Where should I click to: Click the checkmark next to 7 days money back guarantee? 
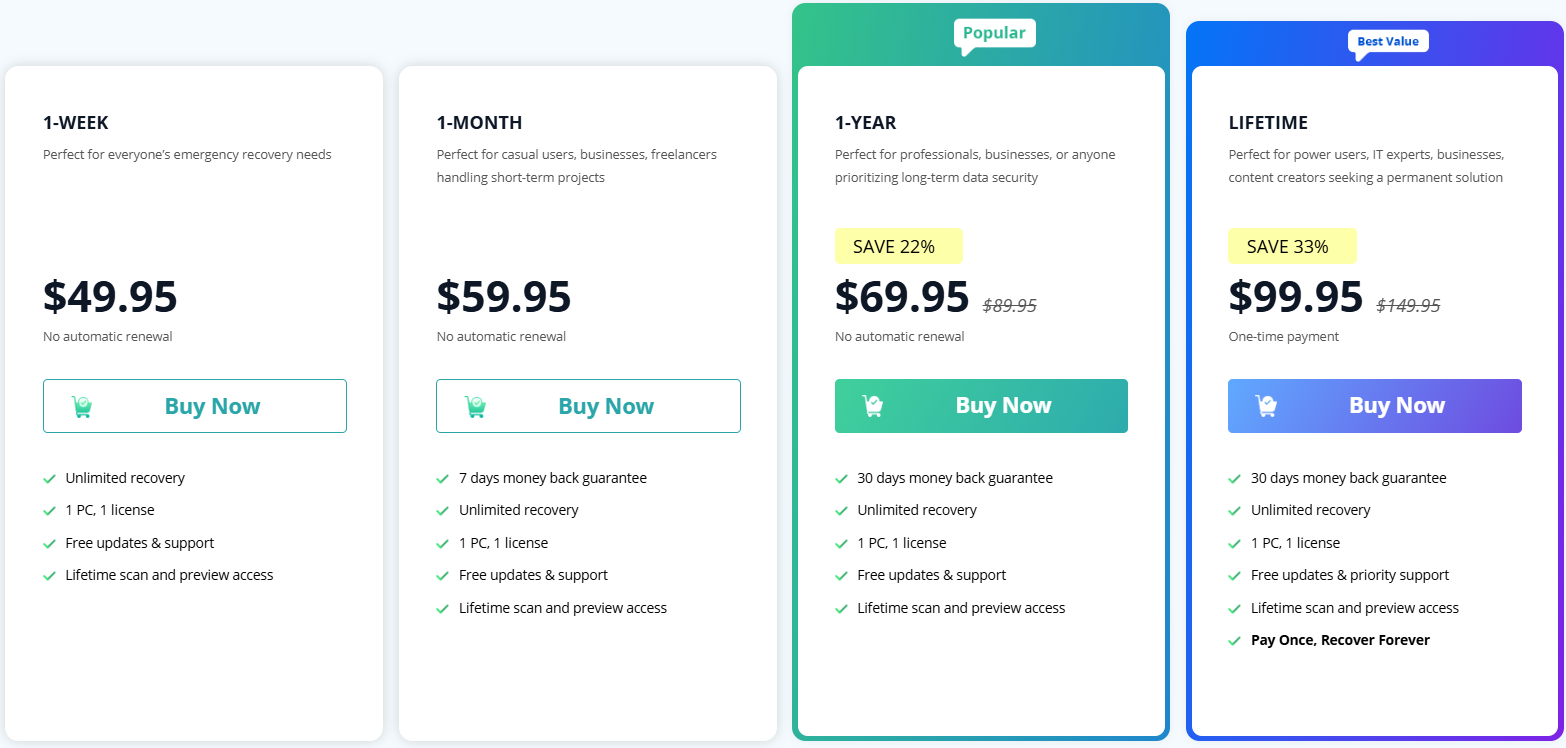(x=443, y=479)
